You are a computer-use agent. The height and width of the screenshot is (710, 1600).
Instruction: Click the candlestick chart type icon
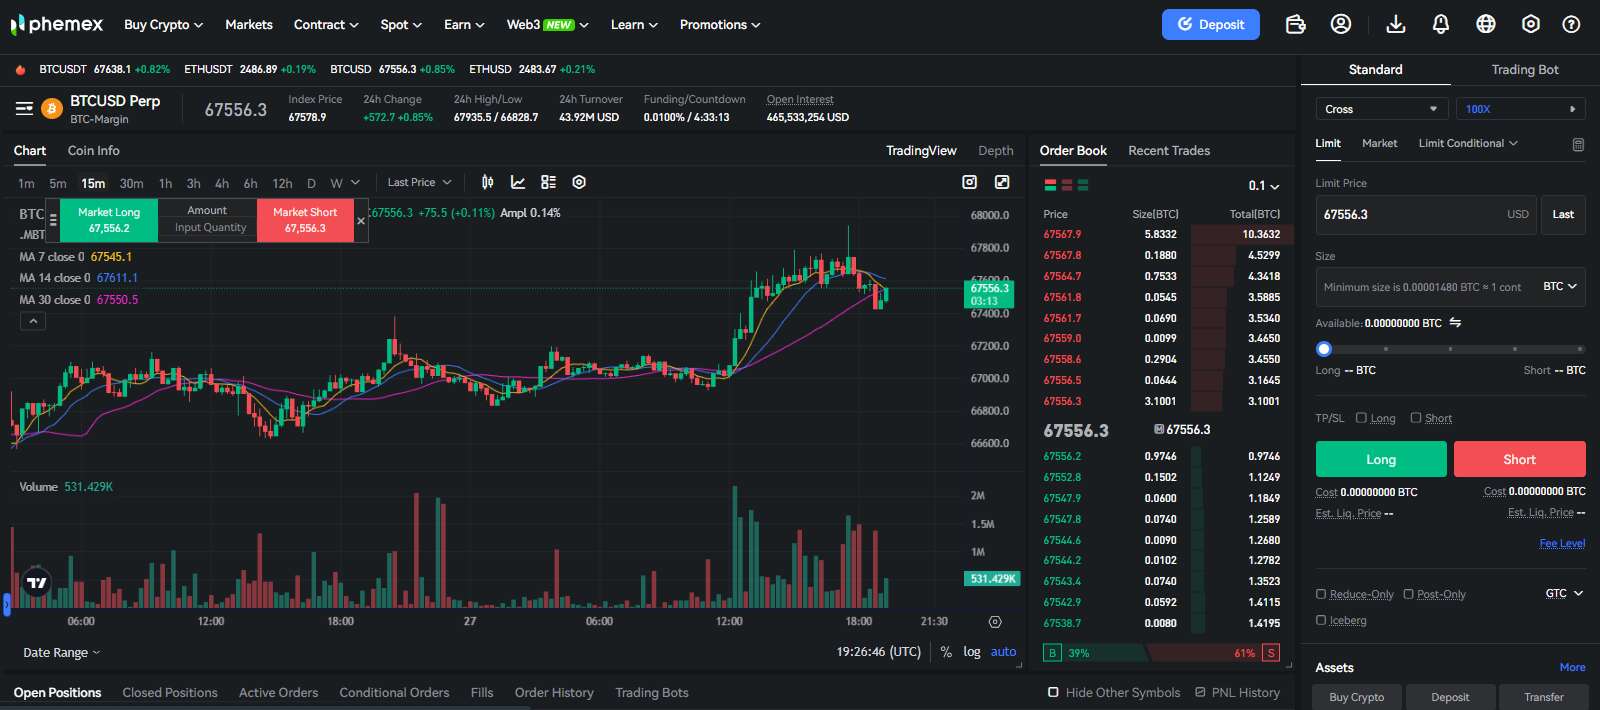(x=487, y=182)
